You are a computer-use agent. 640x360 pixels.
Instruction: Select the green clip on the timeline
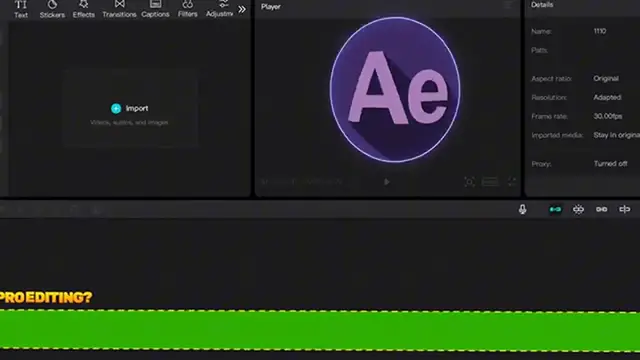(x=320, y=330)
